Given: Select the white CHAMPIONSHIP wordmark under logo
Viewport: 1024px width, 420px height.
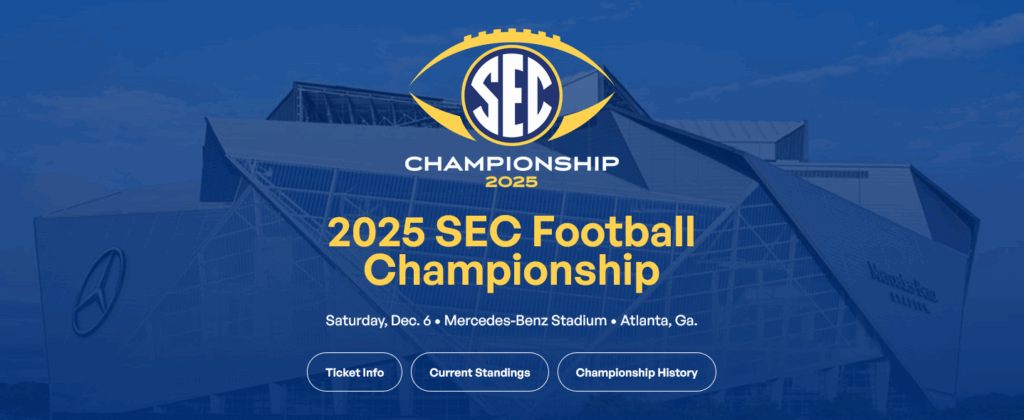Looking at the screenshot, I should [x=511, y=163].
